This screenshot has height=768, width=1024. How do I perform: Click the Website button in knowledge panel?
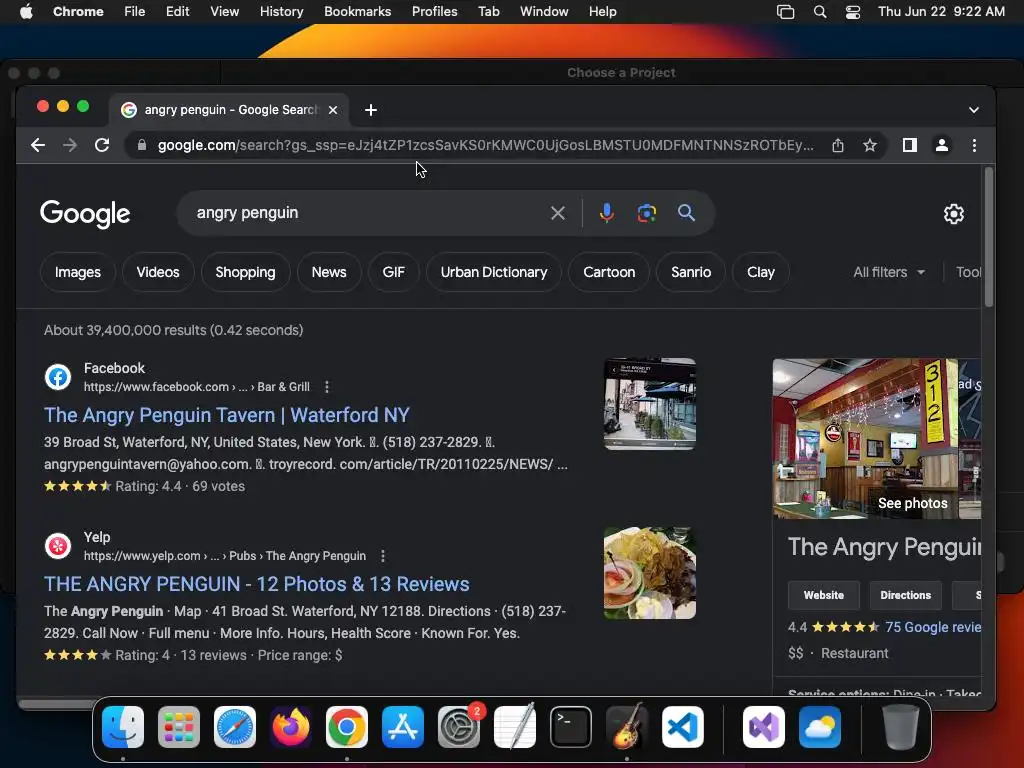pyautogui.click(x=824, y=595)
